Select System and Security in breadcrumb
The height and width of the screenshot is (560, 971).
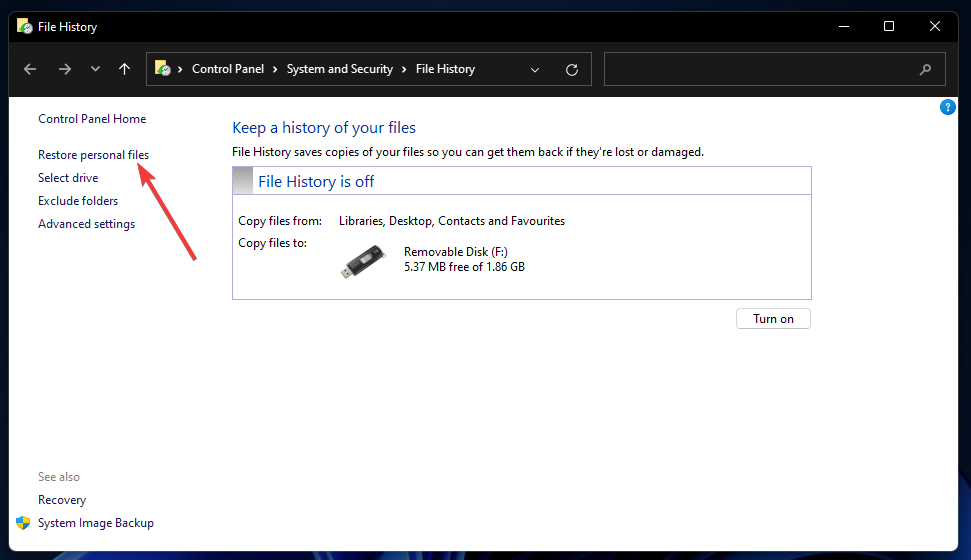point(340,69)
